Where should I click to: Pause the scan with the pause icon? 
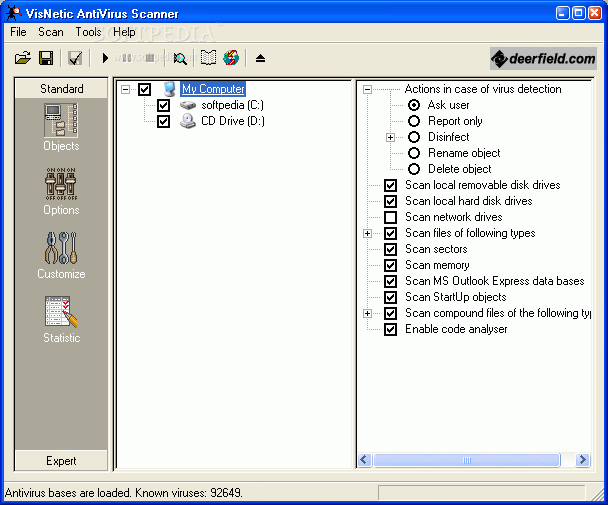pos(126,58)
